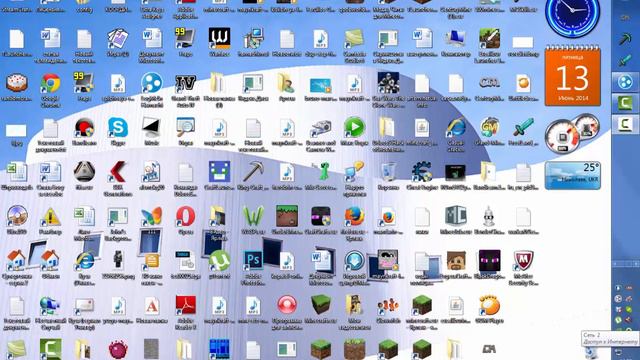640x360 pixels.
Task: Select the cake icon on the desktop
Action: (17, 84)
